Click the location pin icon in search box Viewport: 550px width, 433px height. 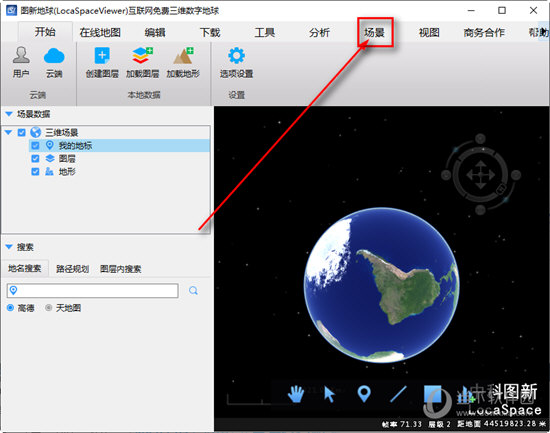tap(13, 290)
